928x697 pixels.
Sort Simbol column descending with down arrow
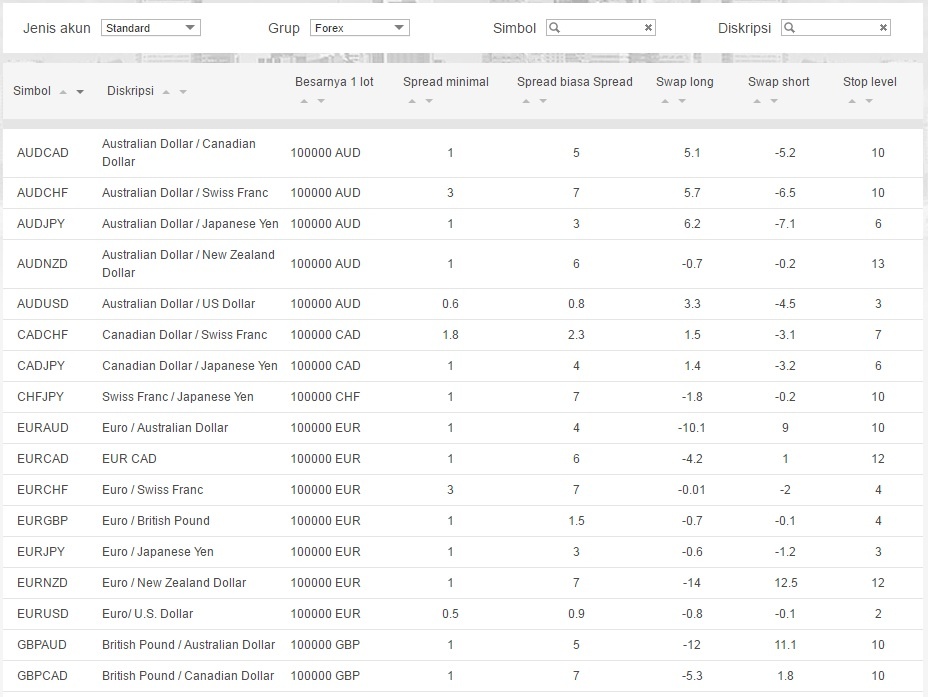point(81,92)
